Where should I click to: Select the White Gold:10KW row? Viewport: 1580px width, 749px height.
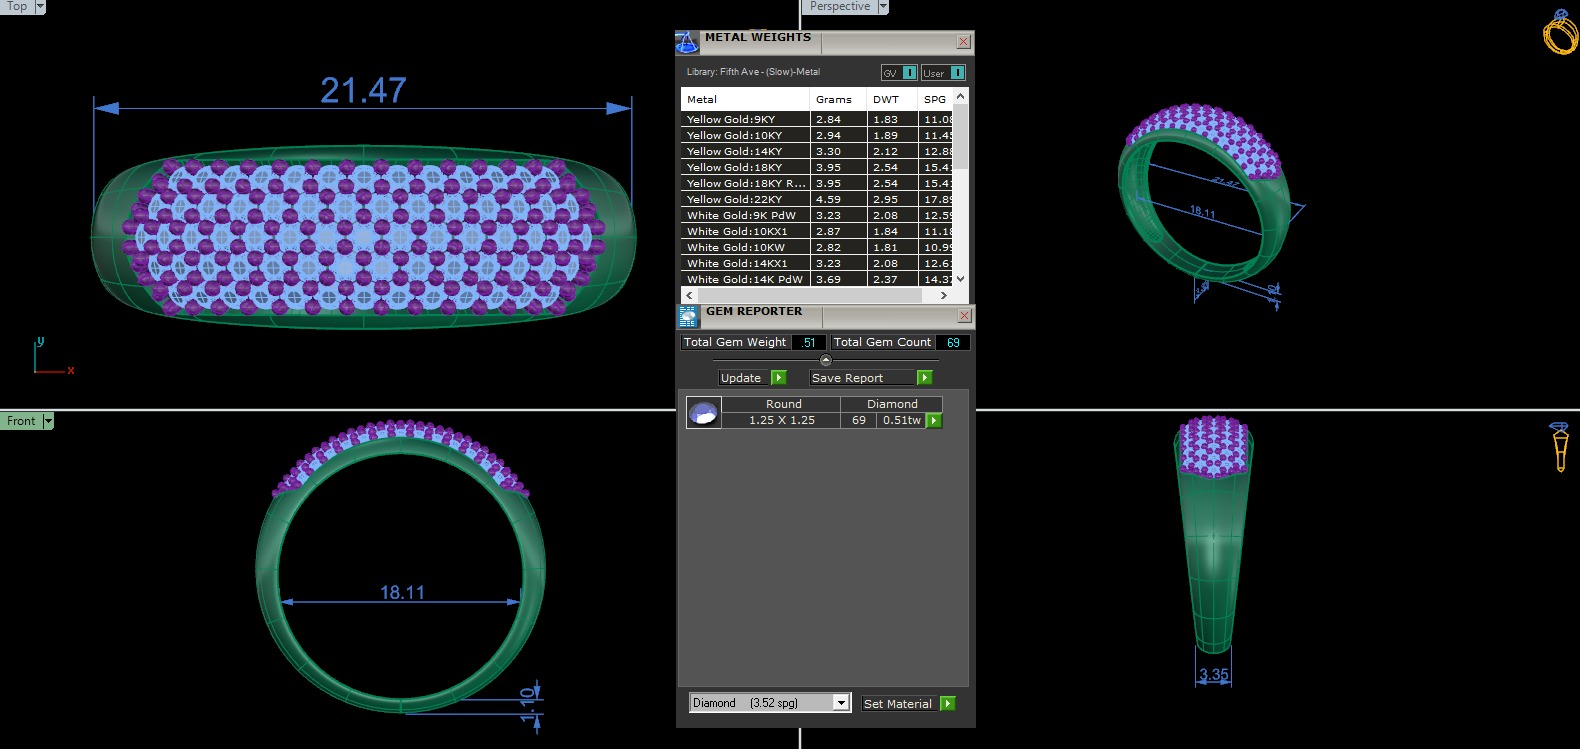(x=817, y=247)
